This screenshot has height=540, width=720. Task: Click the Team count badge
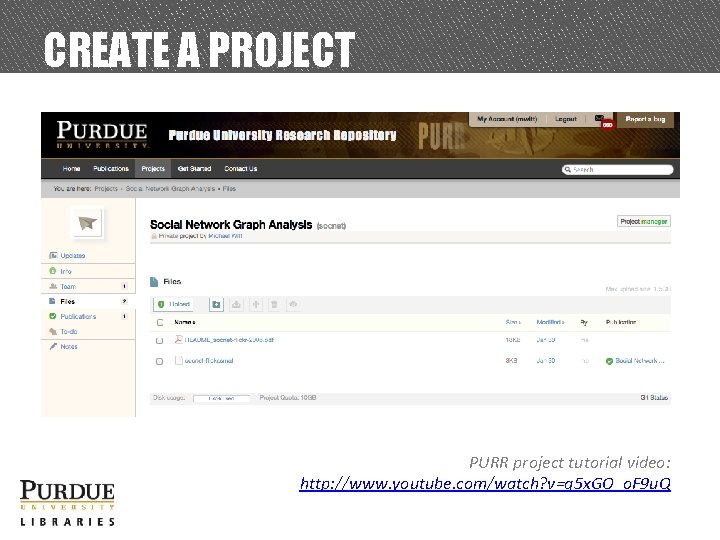point(124,286)
